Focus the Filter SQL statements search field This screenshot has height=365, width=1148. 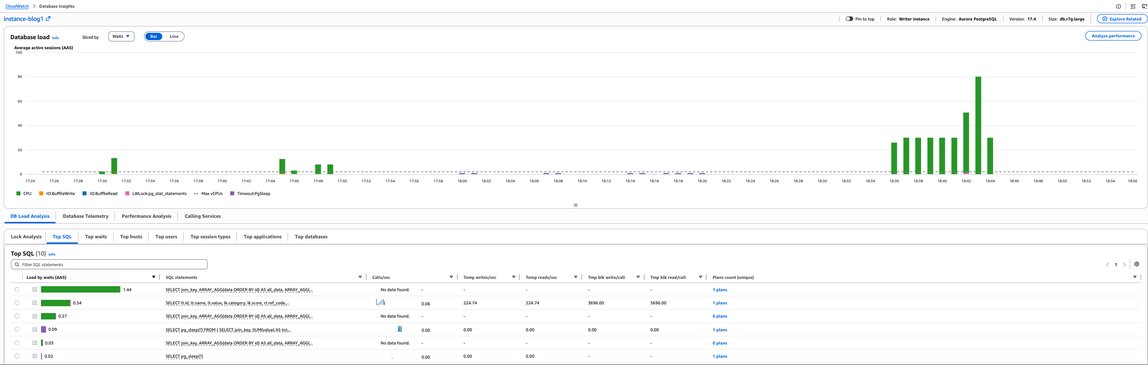point(109,264)
